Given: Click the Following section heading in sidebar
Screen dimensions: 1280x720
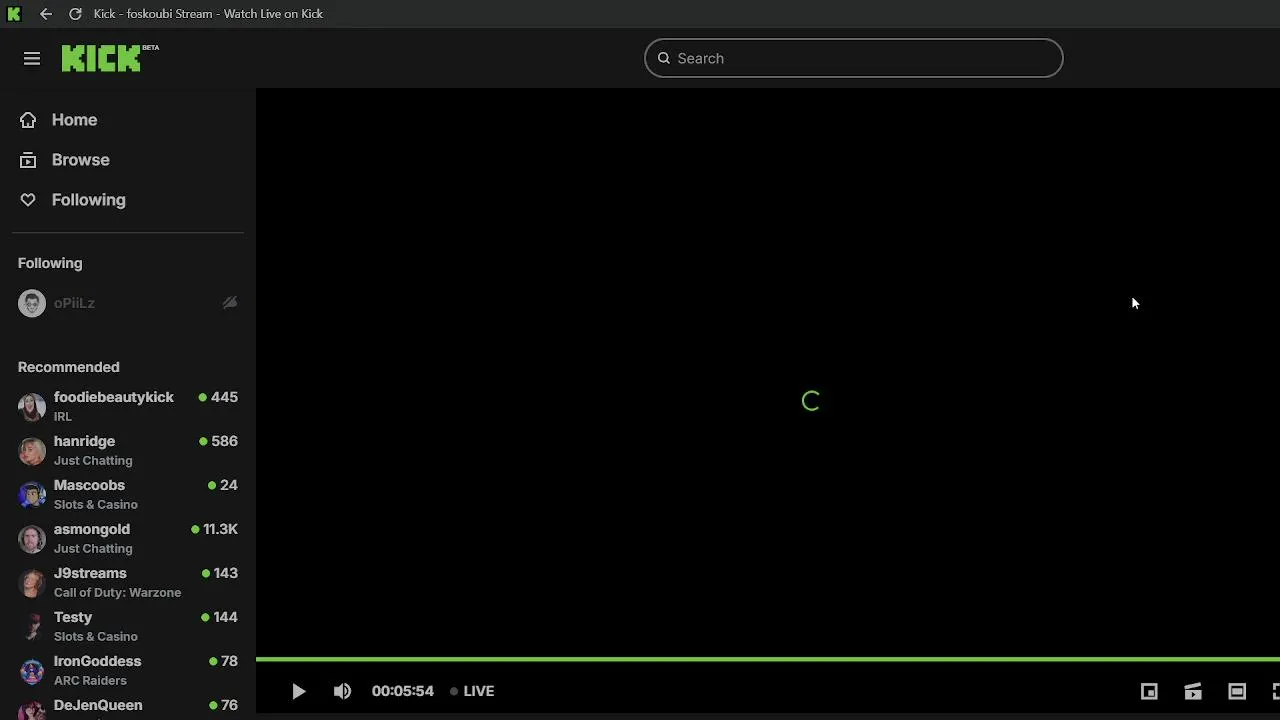Looking at the screenshot, I should coord(50,263).
